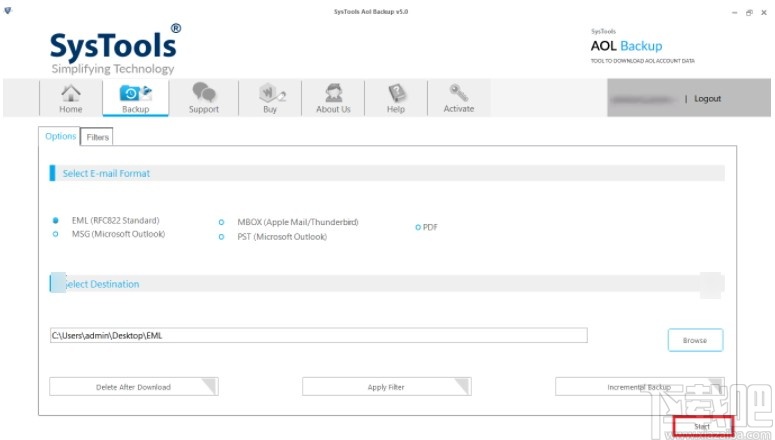
Task: Open the Home toolbar icon
Action: 71,98
